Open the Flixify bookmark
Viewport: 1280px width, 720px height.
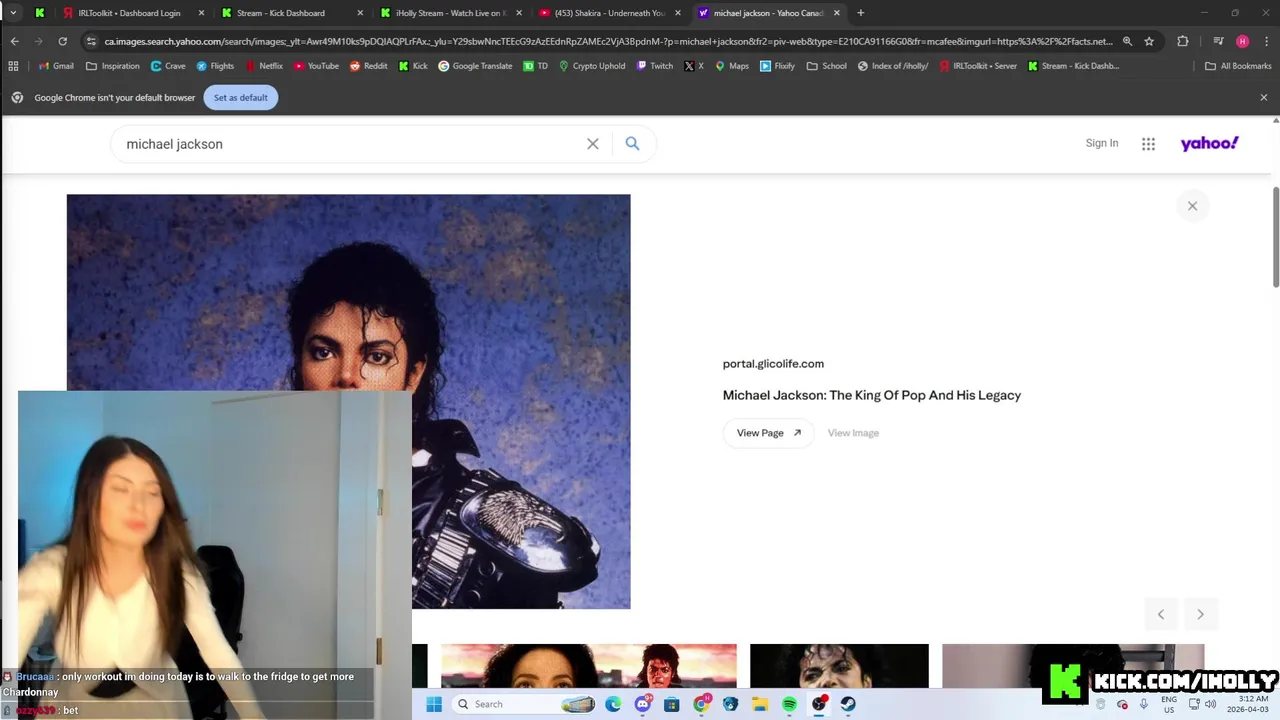coord(778,66)
